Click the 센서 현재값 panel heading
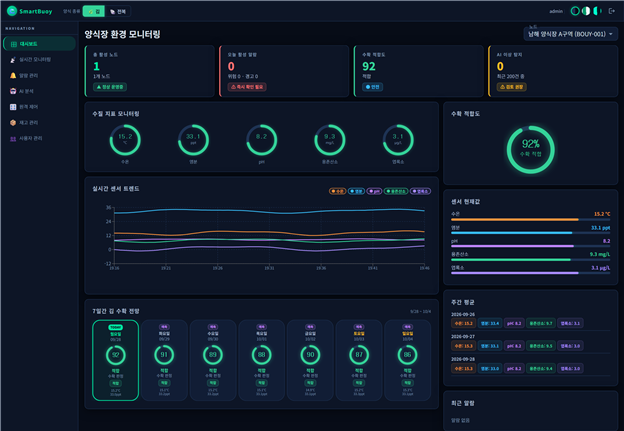Screen dimensions: 624x431 (465, 202)
